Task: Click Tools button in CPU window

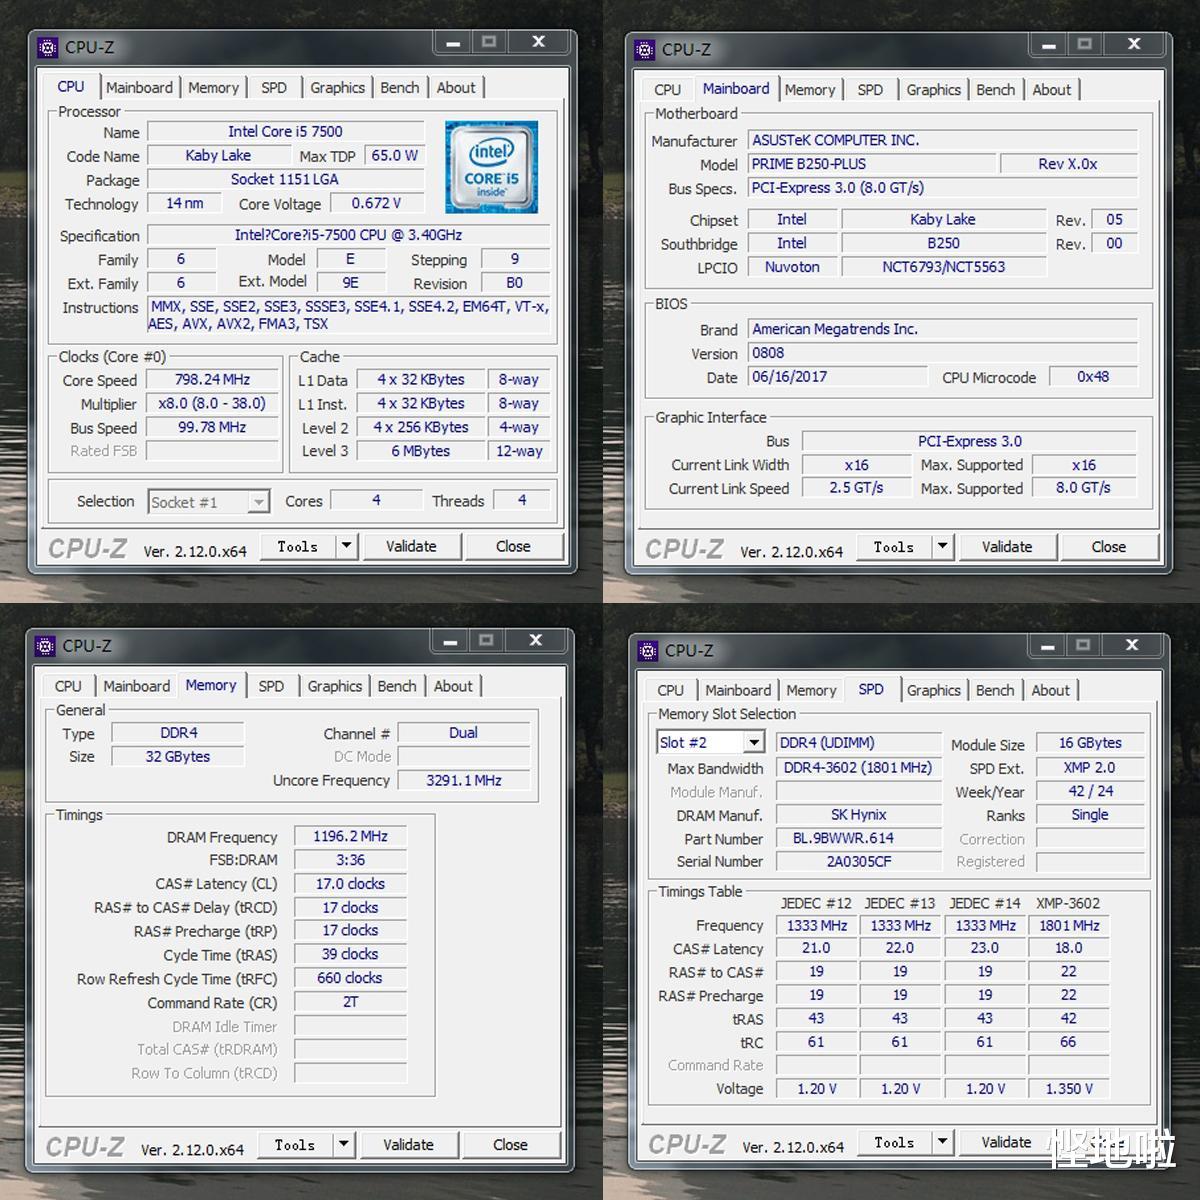Action: pos(298,546)
